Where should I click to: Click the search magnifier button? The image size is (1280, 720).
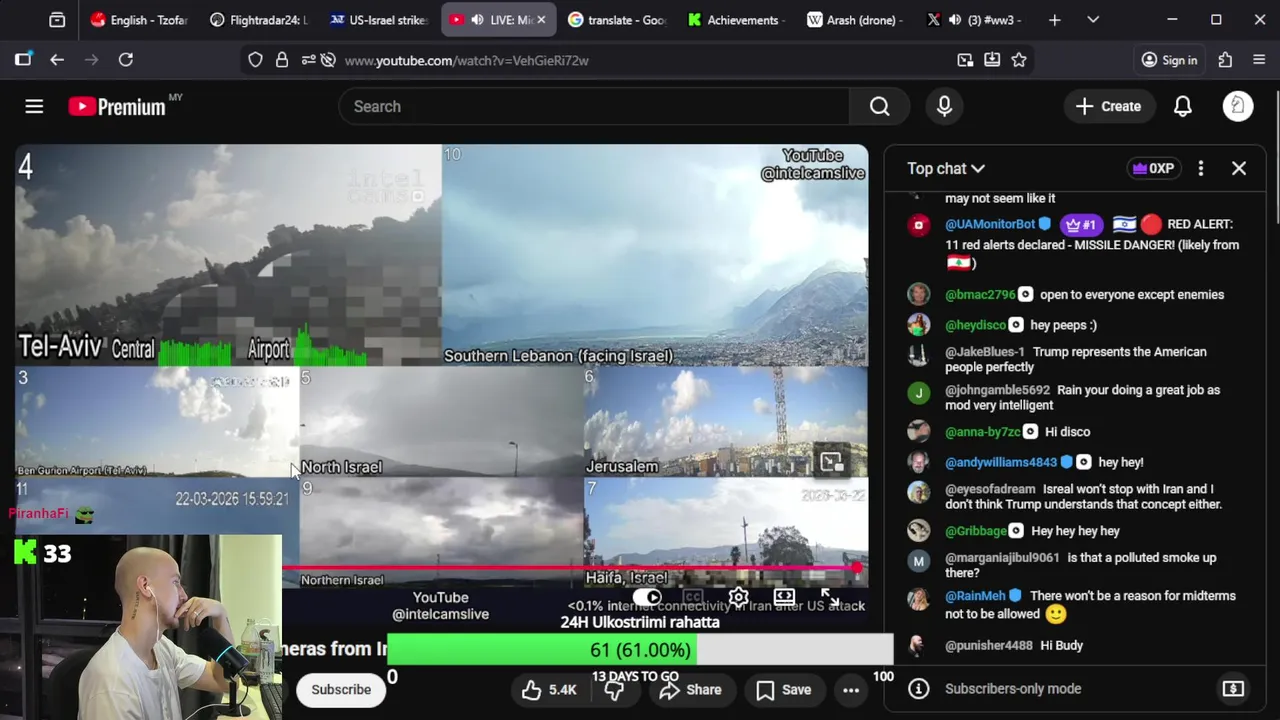pos(879,106)
